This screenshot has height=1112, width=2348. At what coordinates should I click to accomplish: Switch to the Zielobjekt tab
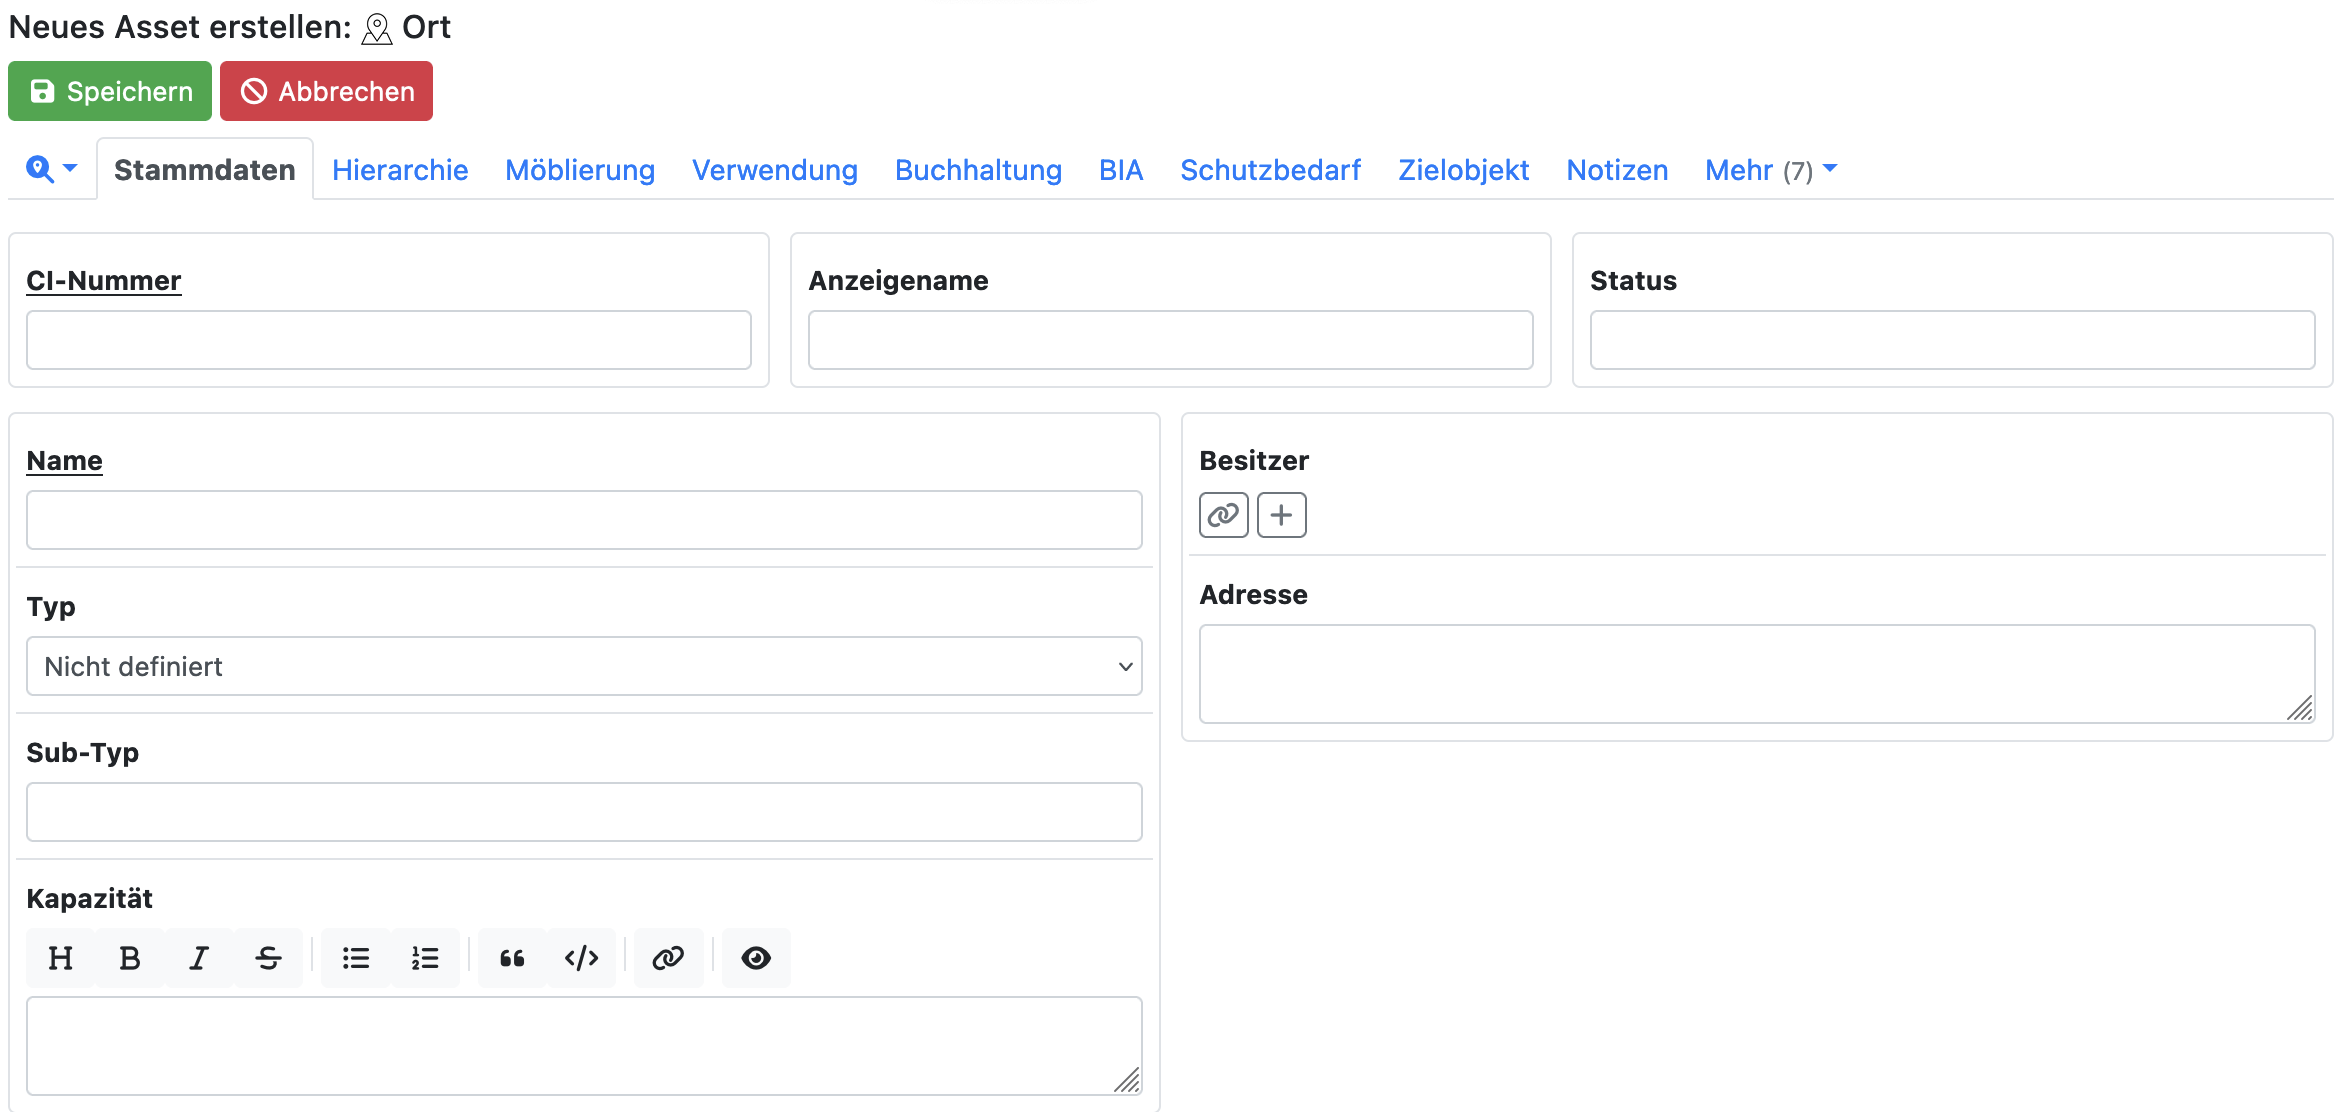[x=1464, y=170]
